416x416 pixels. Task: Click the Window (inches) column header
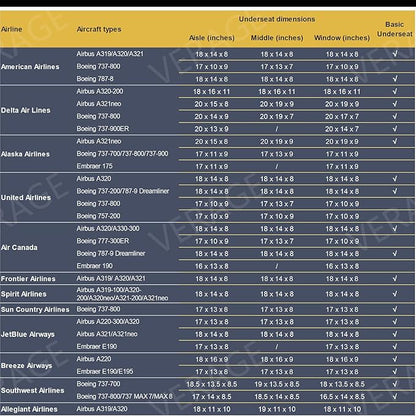tap(342, 38)
